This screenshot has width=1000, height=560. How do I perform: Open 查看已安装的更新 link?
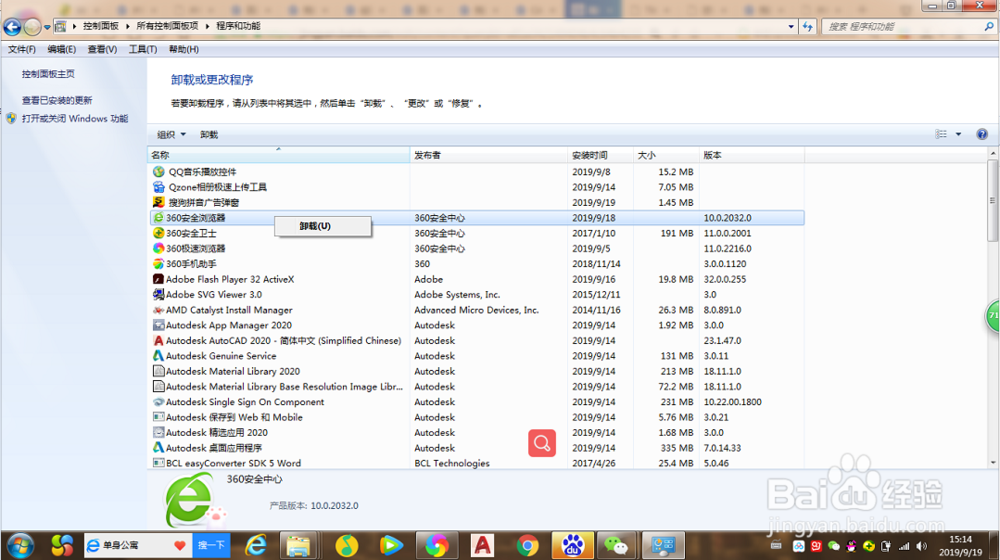[57, 100]
